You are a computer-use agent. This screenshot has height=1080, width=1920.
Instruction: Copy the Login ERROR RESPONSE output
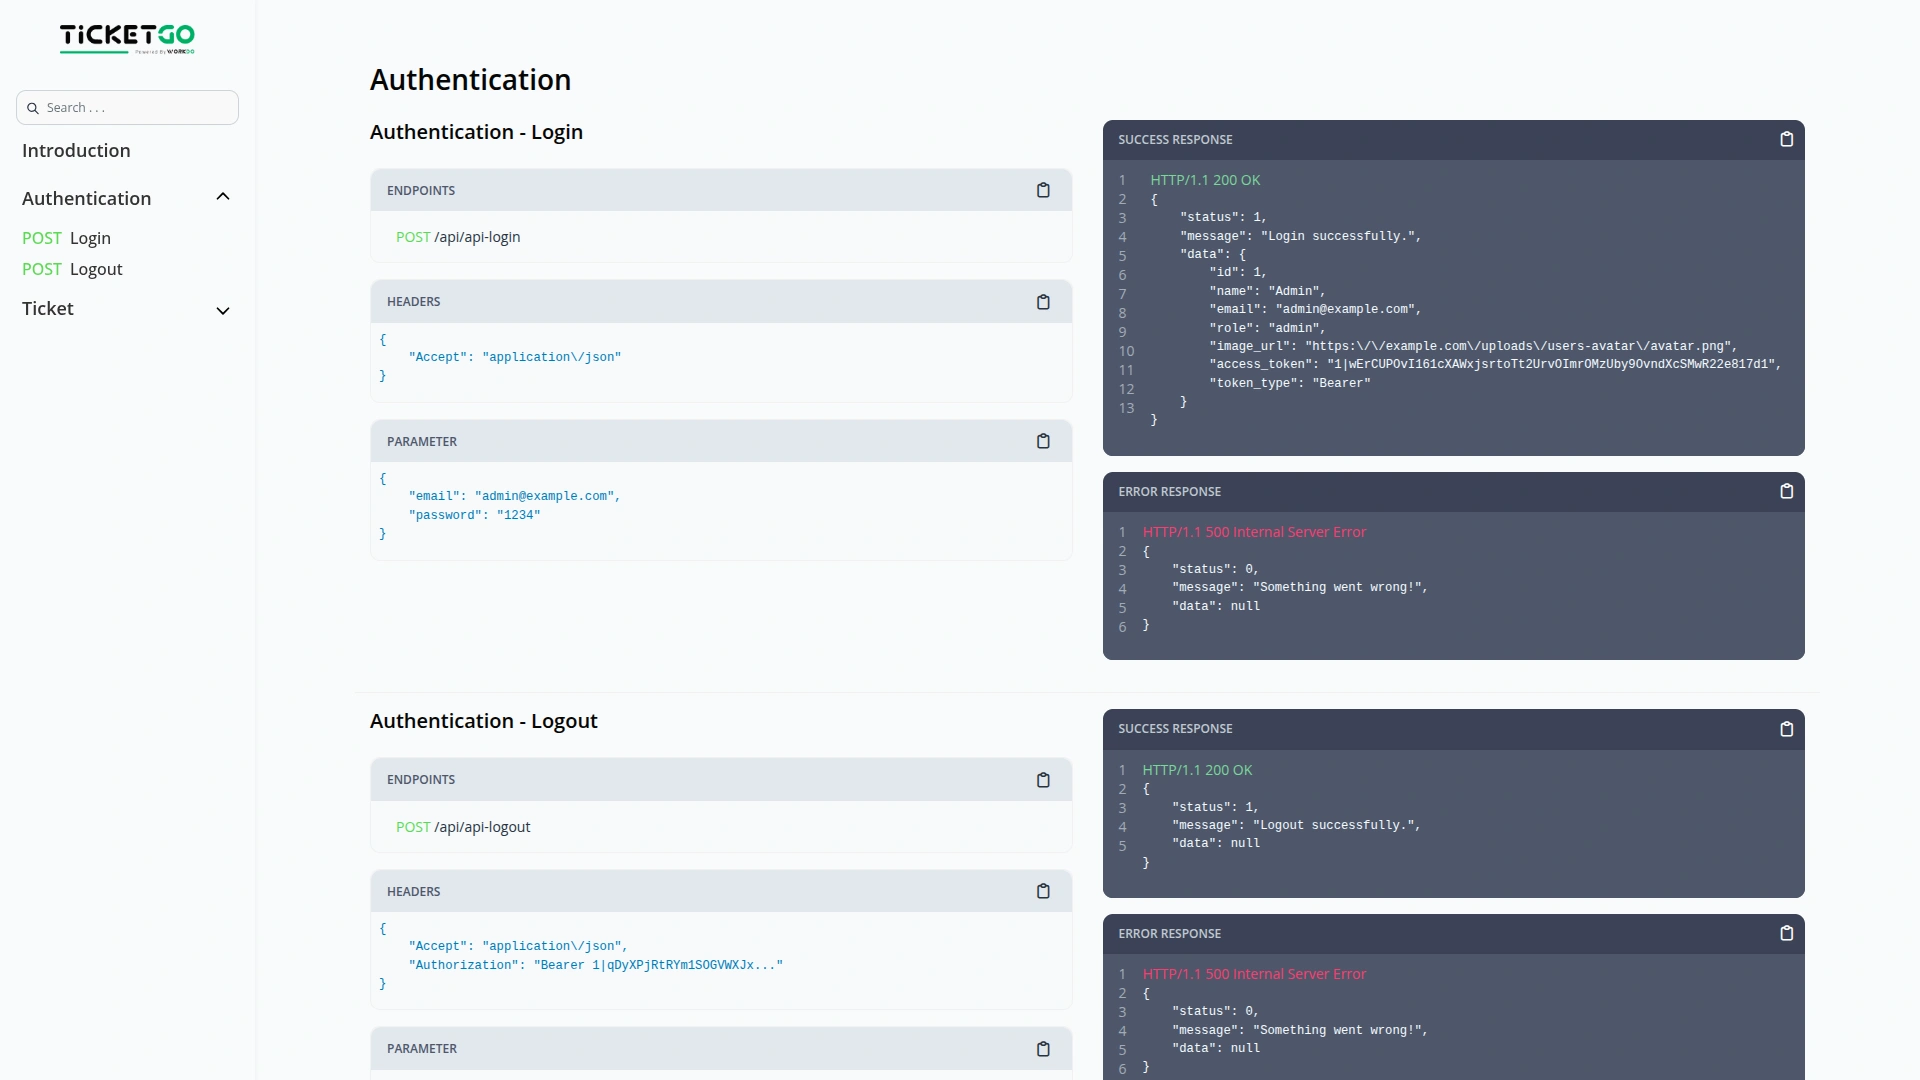1787,491
